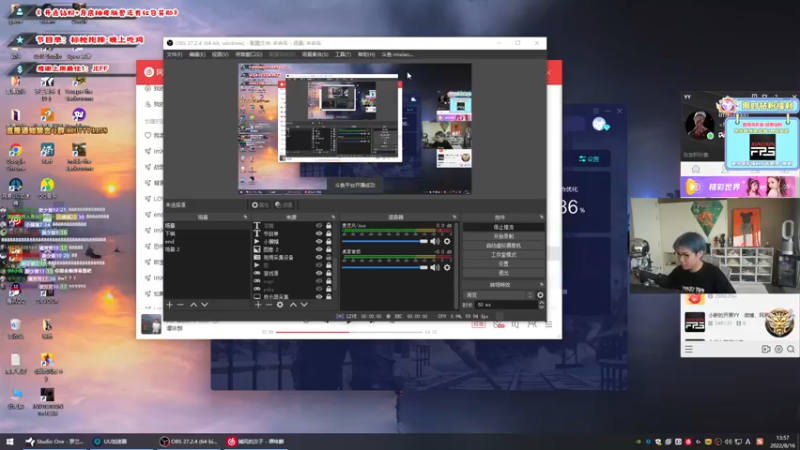Image resolution: width=800 pixels, height=450 pixels.
Task: Click 启动虚拟摄像机 button
Action: click(504, 245)
